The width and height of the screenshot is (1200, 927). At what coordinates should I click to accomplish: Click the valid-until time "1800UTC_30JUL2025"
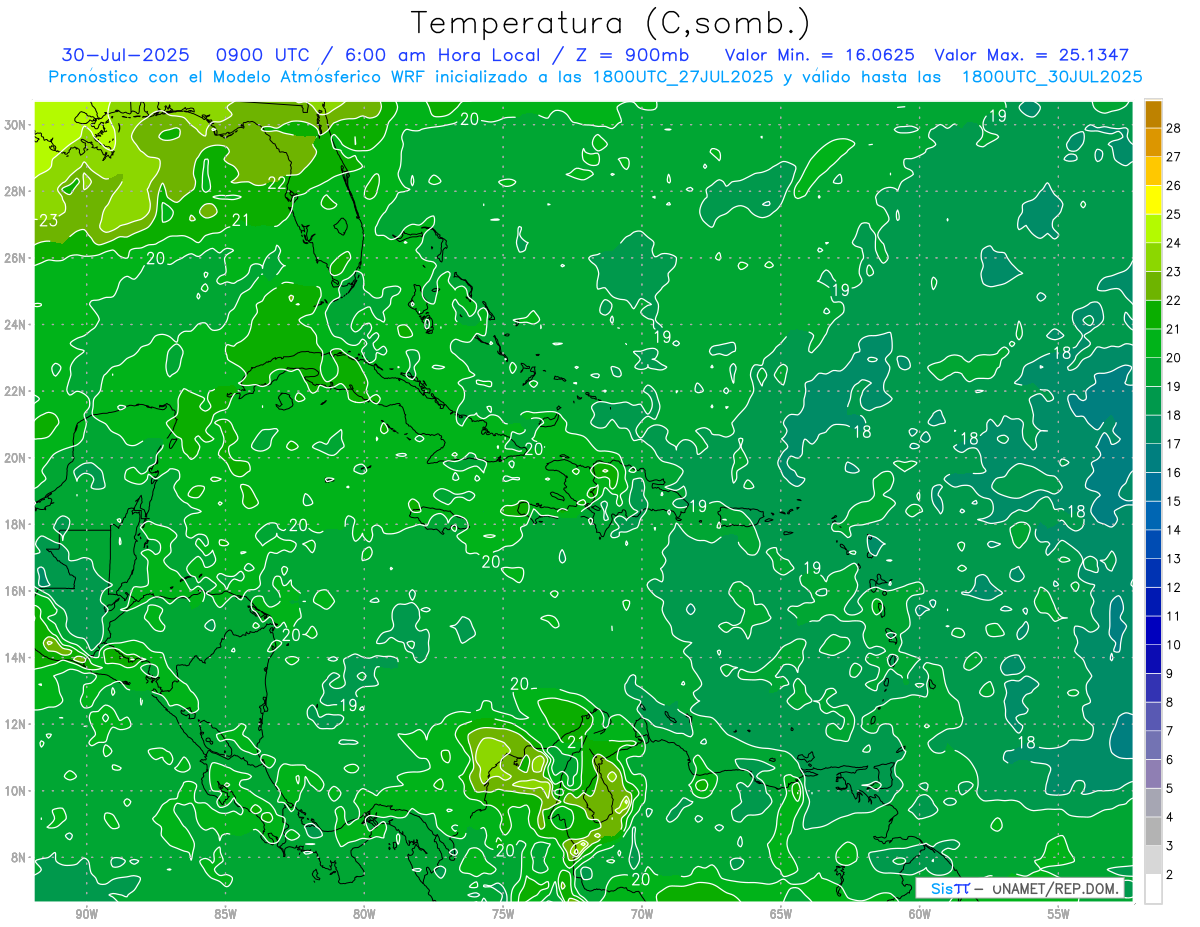[x=1051, y=77]
